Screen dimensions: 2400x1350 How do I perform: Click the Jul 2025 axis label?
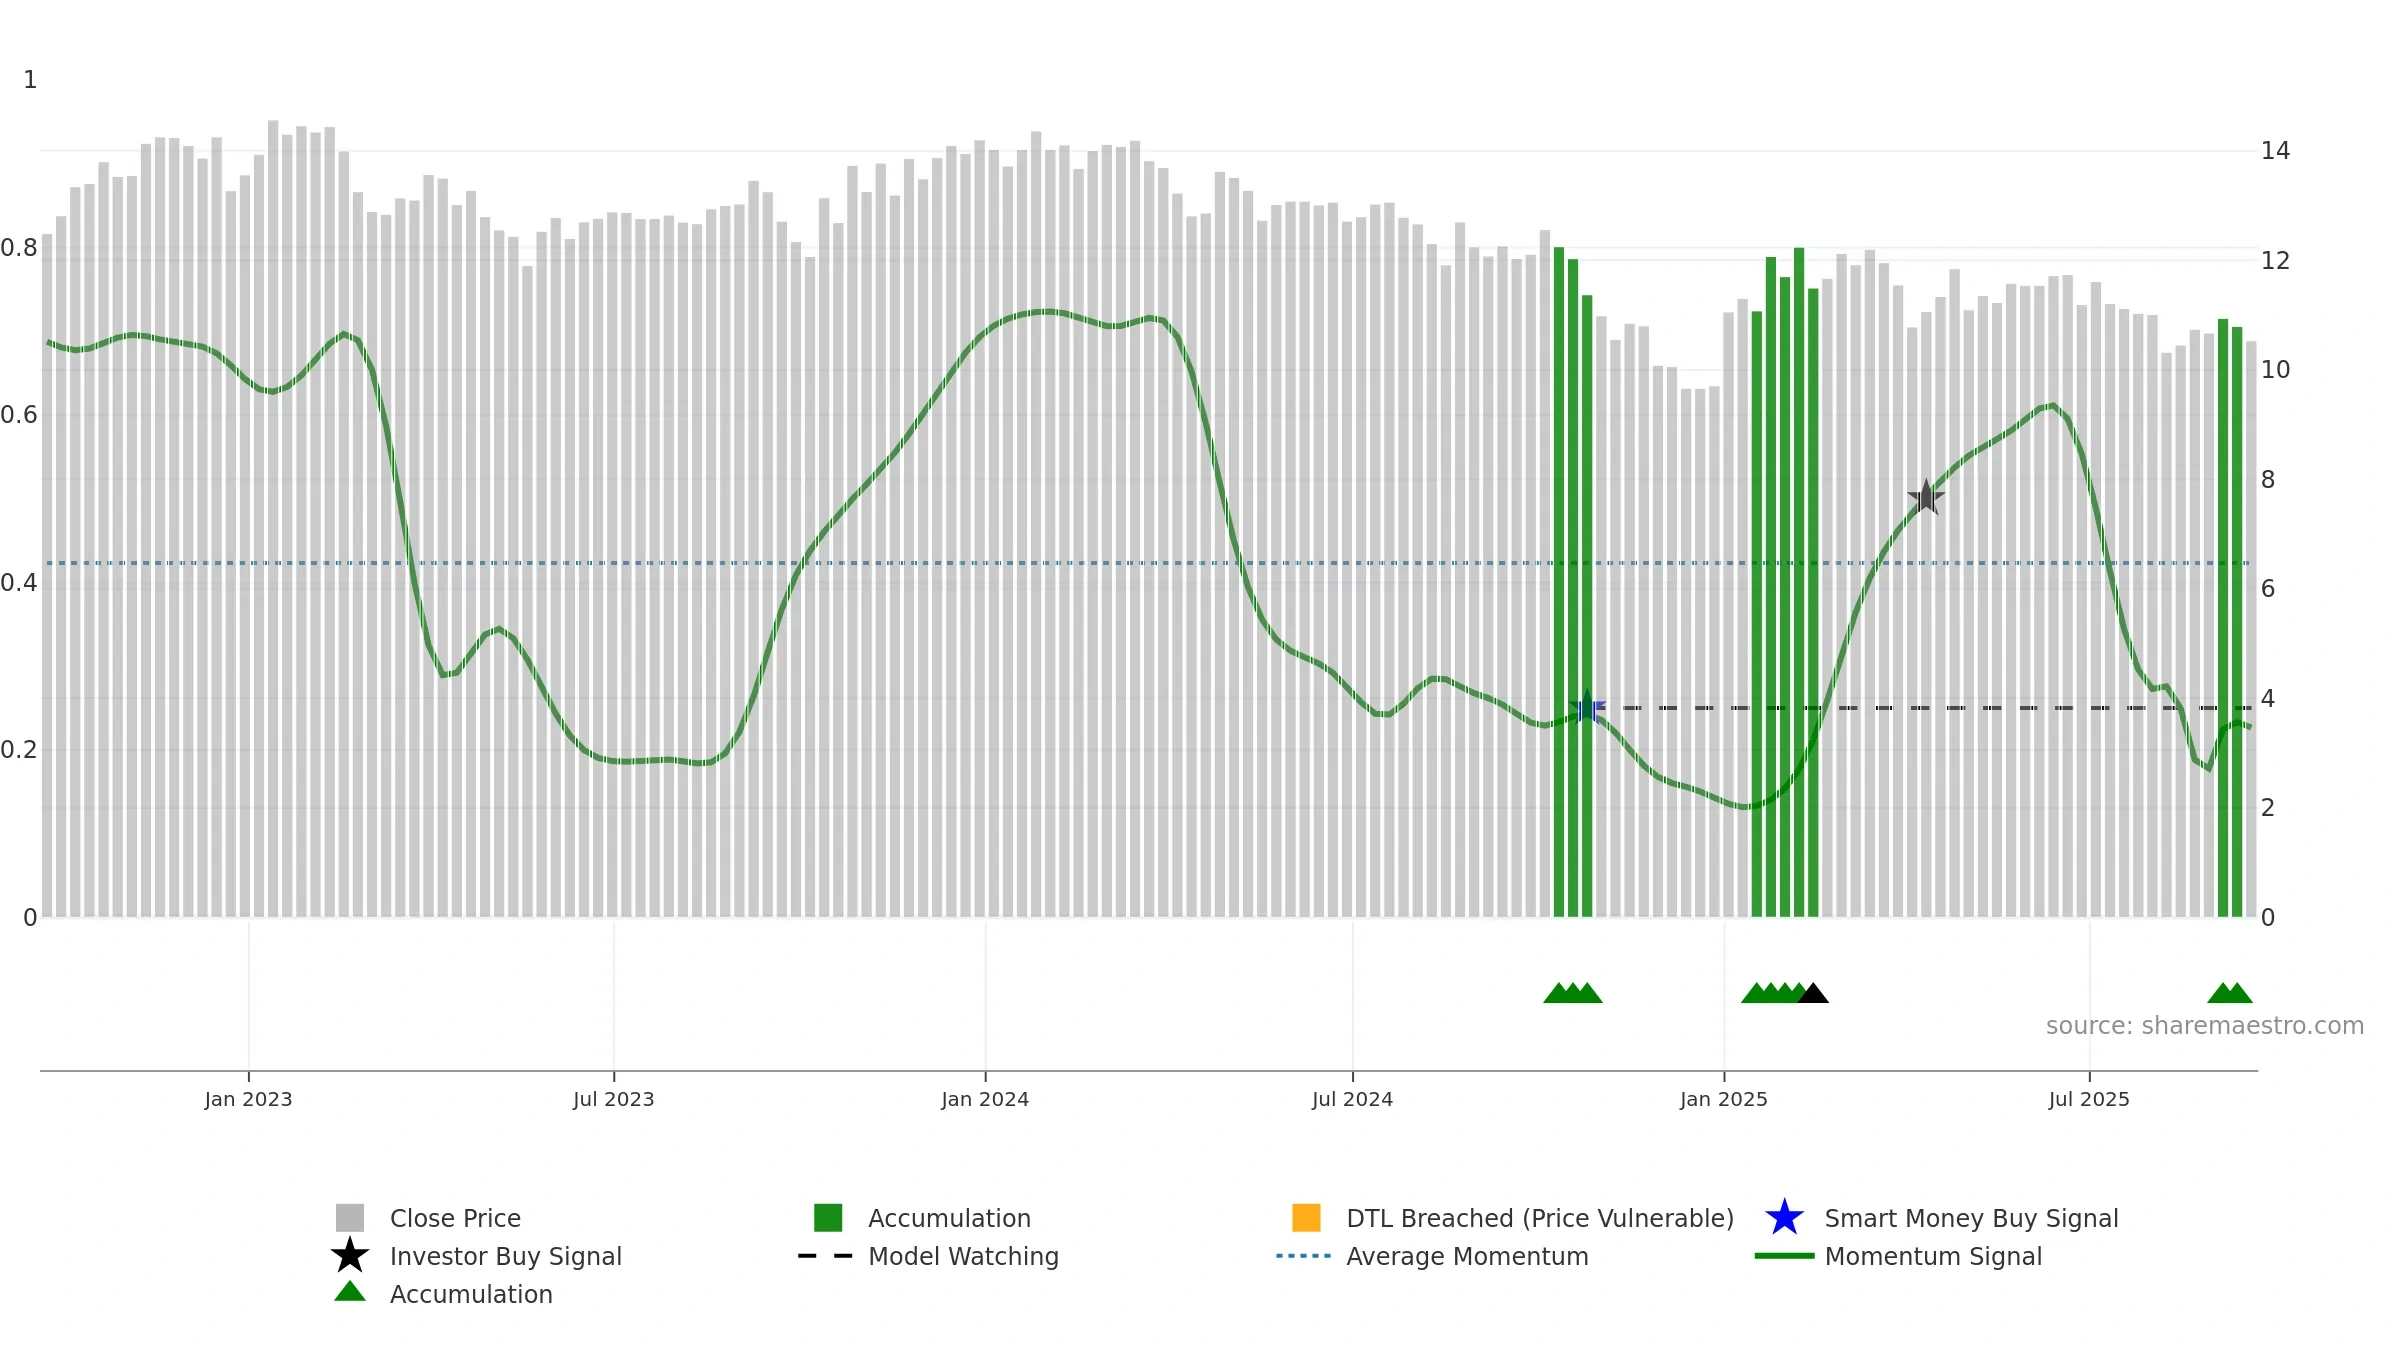click(x=2089, y=1100)
